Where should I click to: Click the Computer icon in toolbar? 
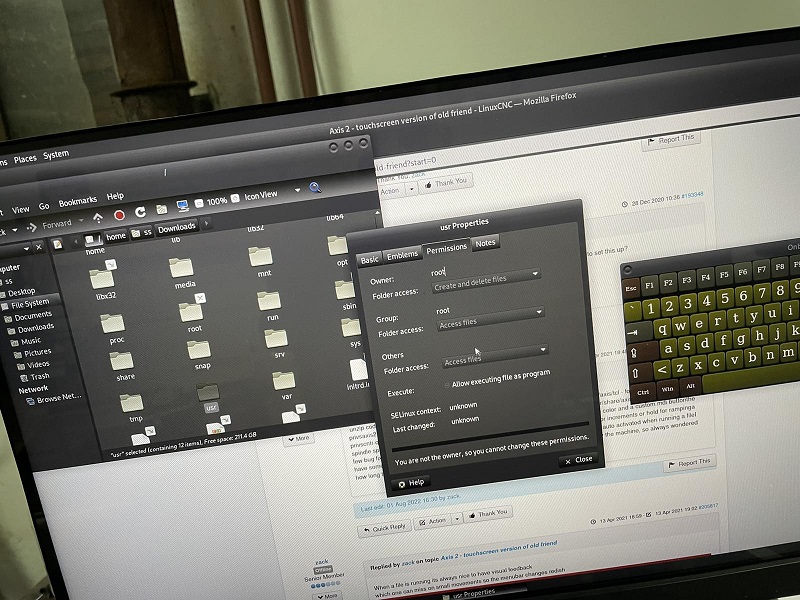click(x=182, y=206)
